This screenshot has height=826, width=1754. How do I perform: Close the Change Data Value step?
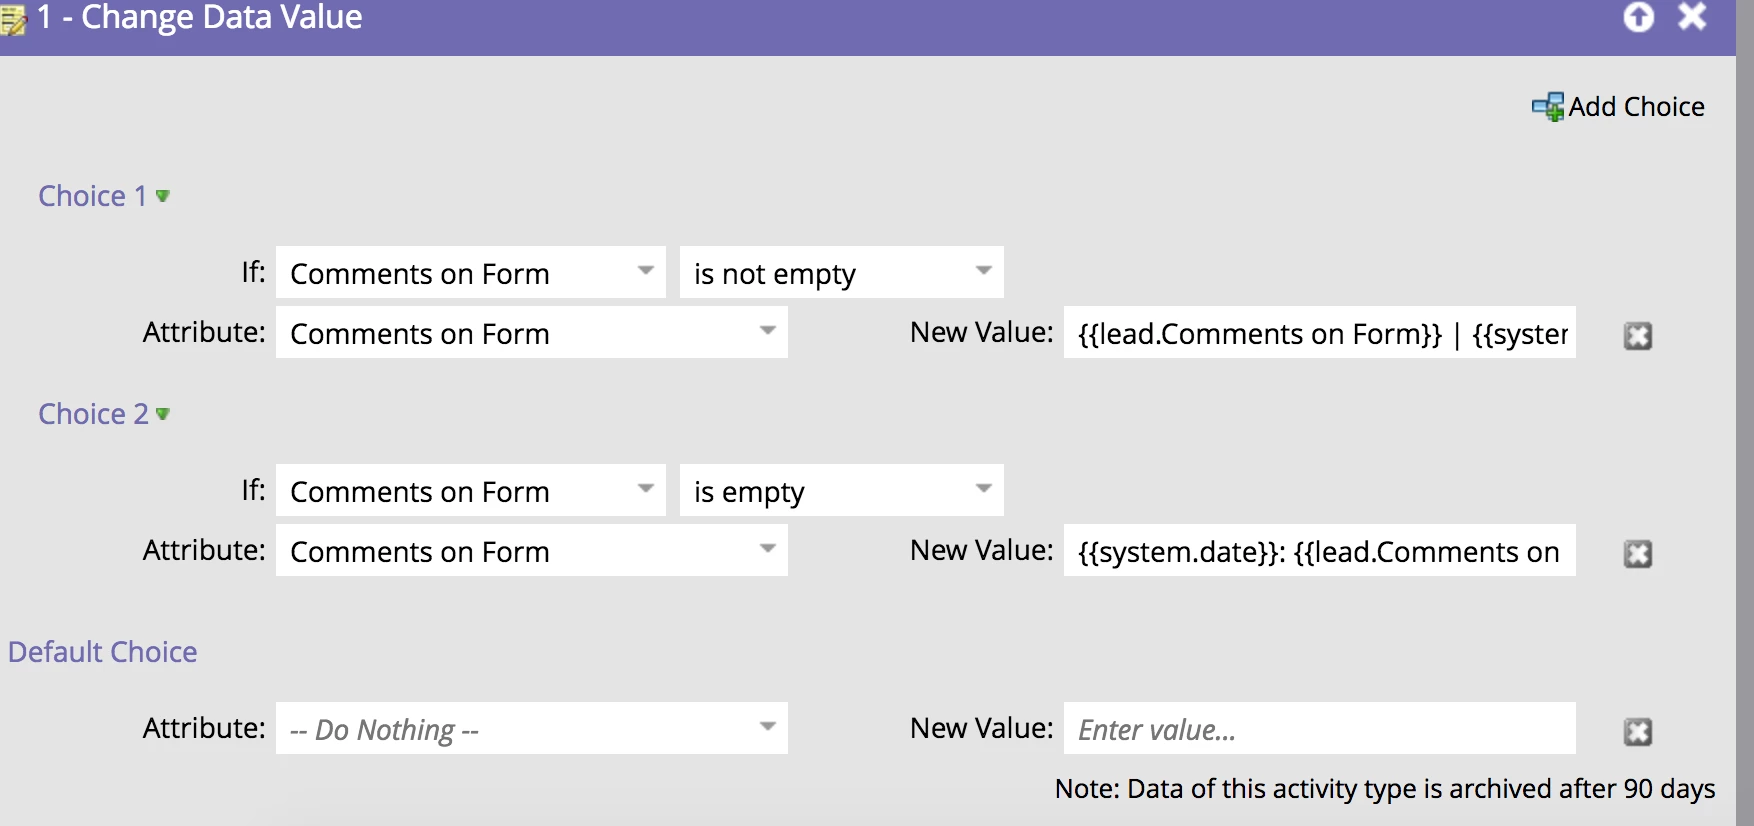(x=1692, y=16)
